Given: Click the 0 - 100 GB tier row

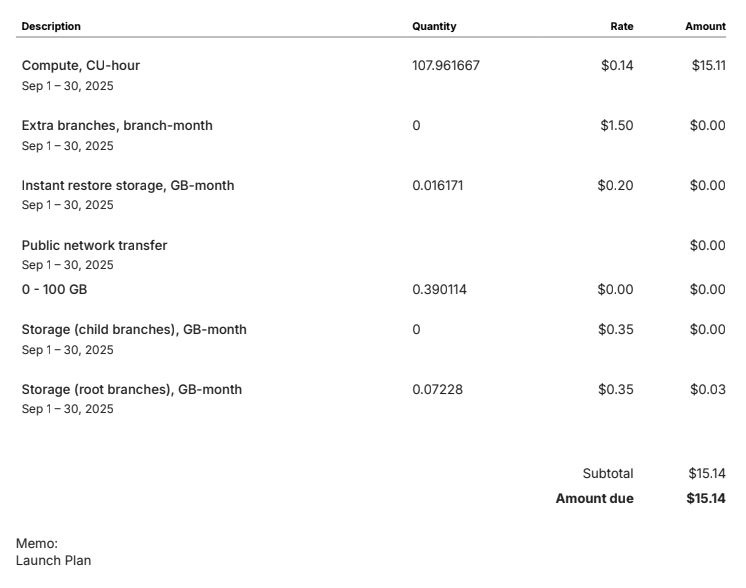Looking at the screenshot, I should coord(54,290).
